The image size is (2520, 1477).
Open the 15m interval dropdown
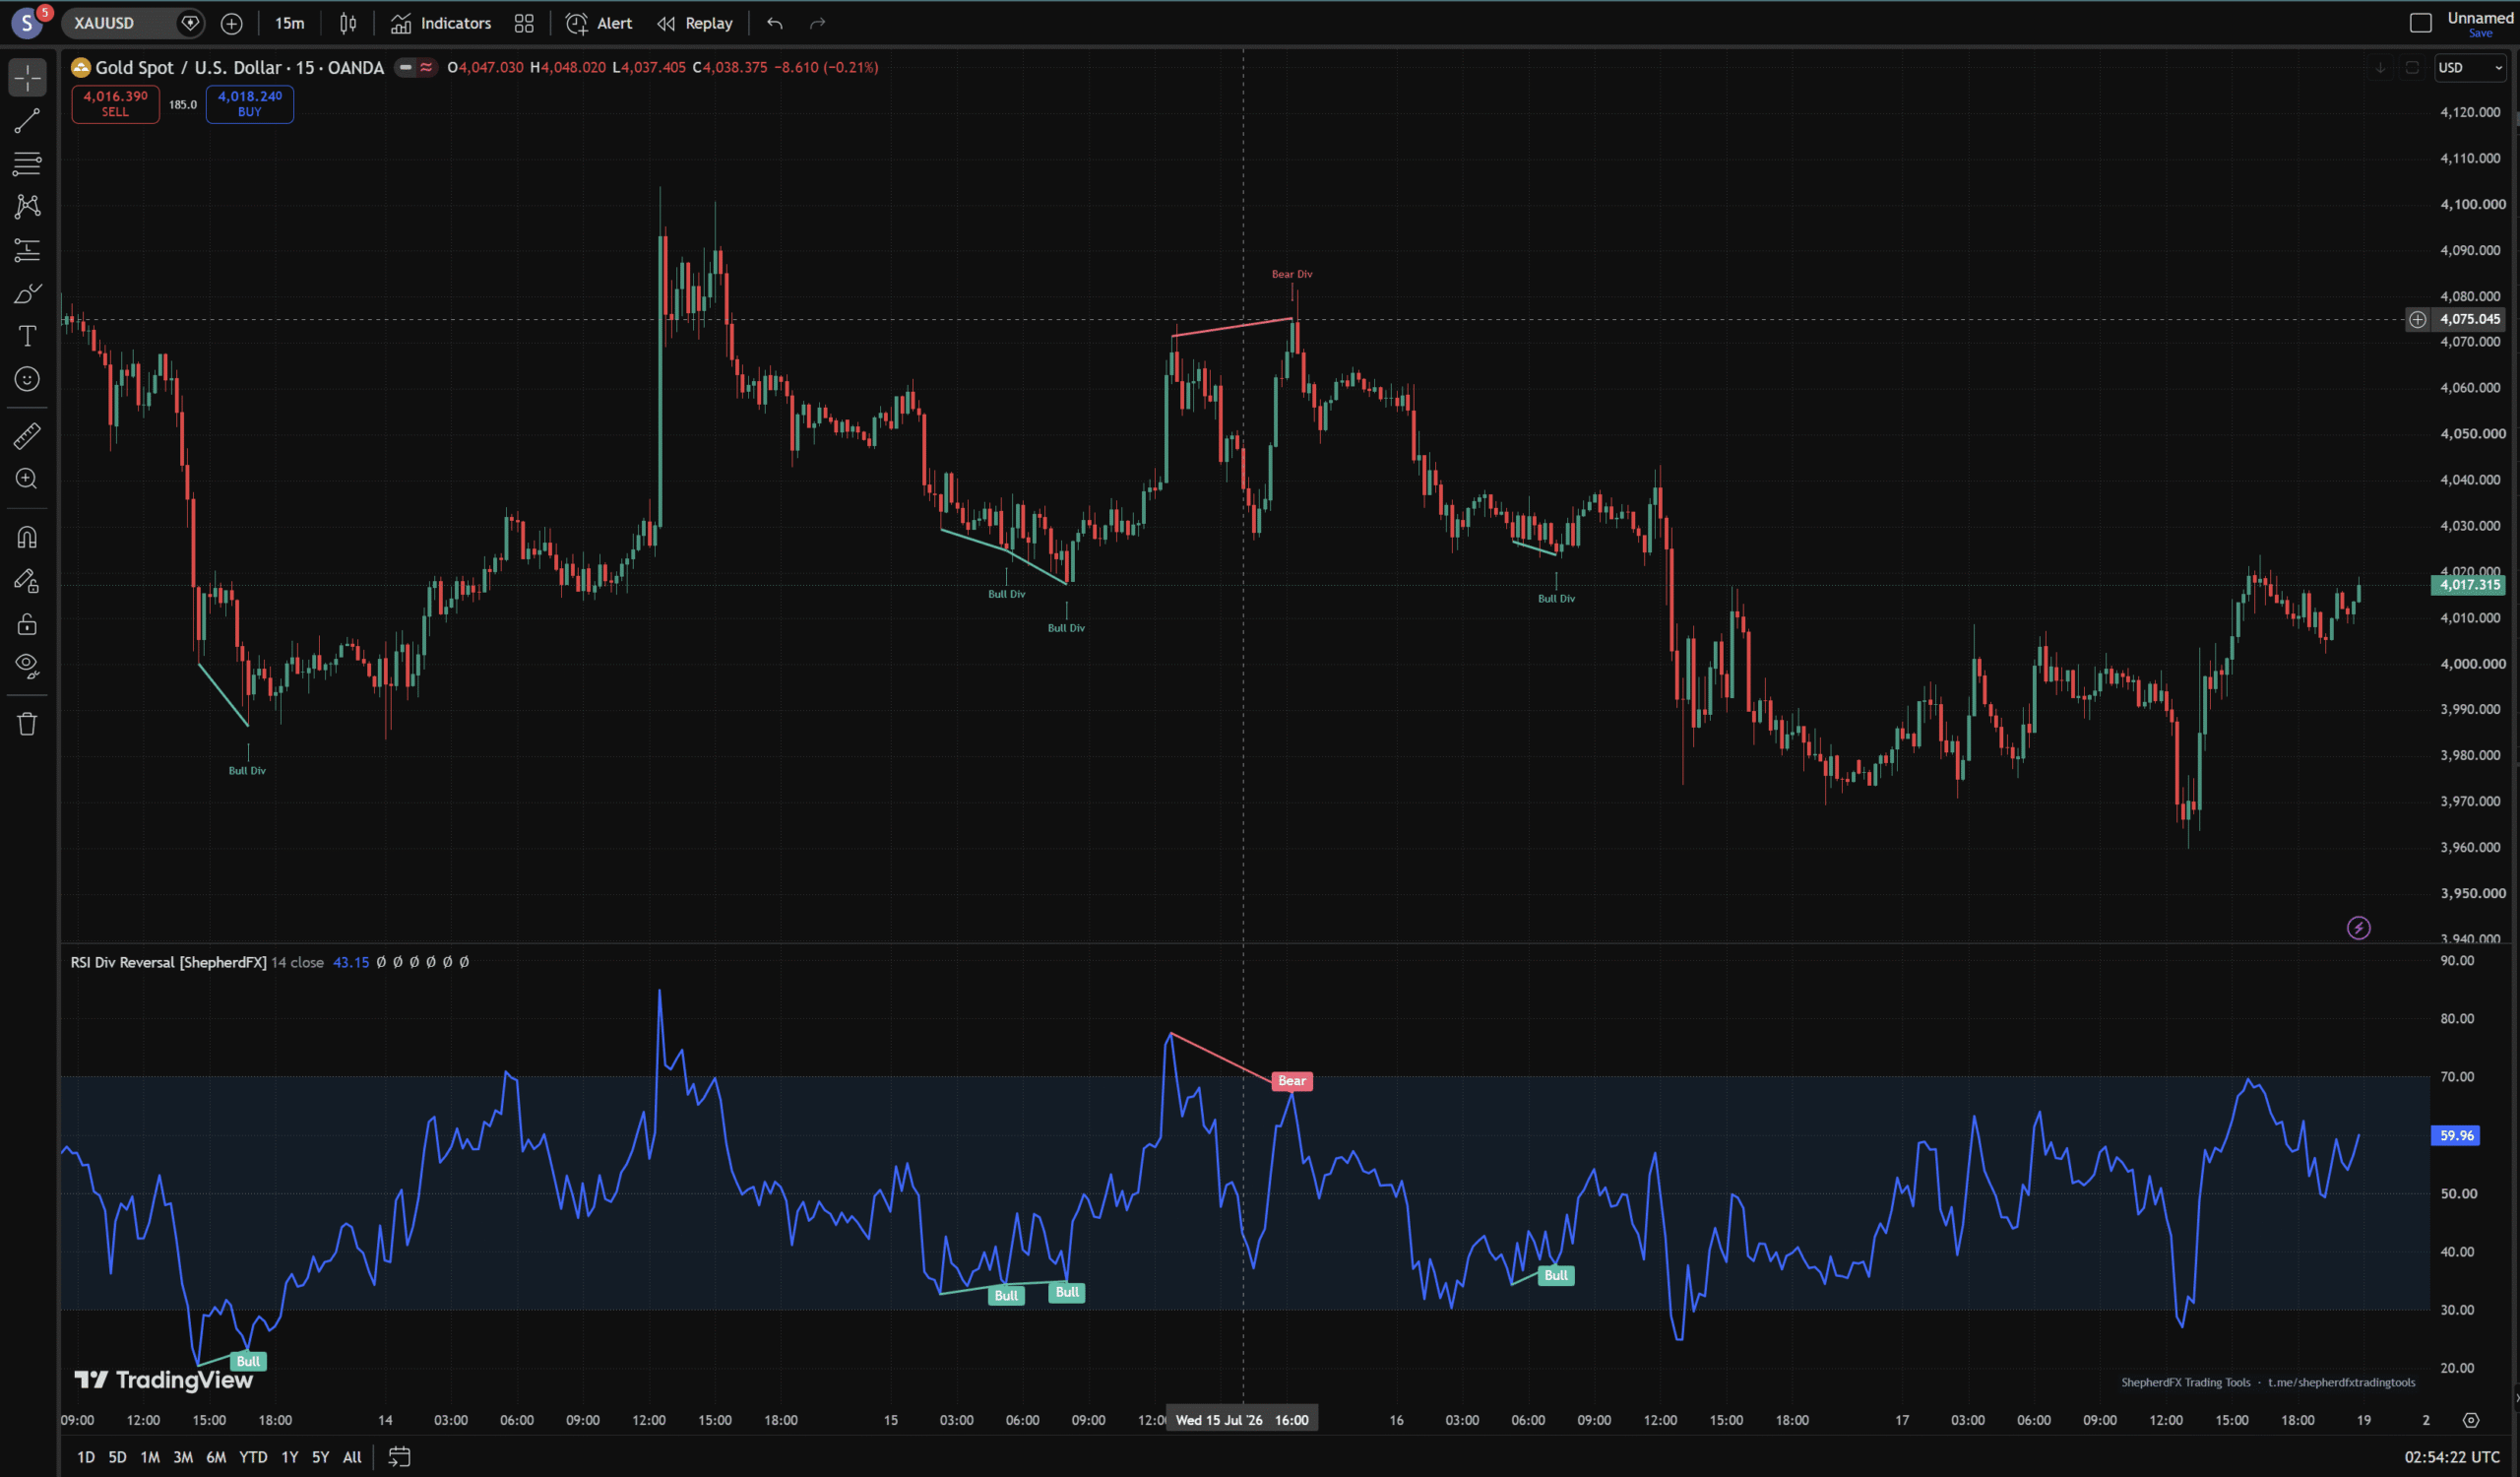pyautogui.click(x=290, y=23)
